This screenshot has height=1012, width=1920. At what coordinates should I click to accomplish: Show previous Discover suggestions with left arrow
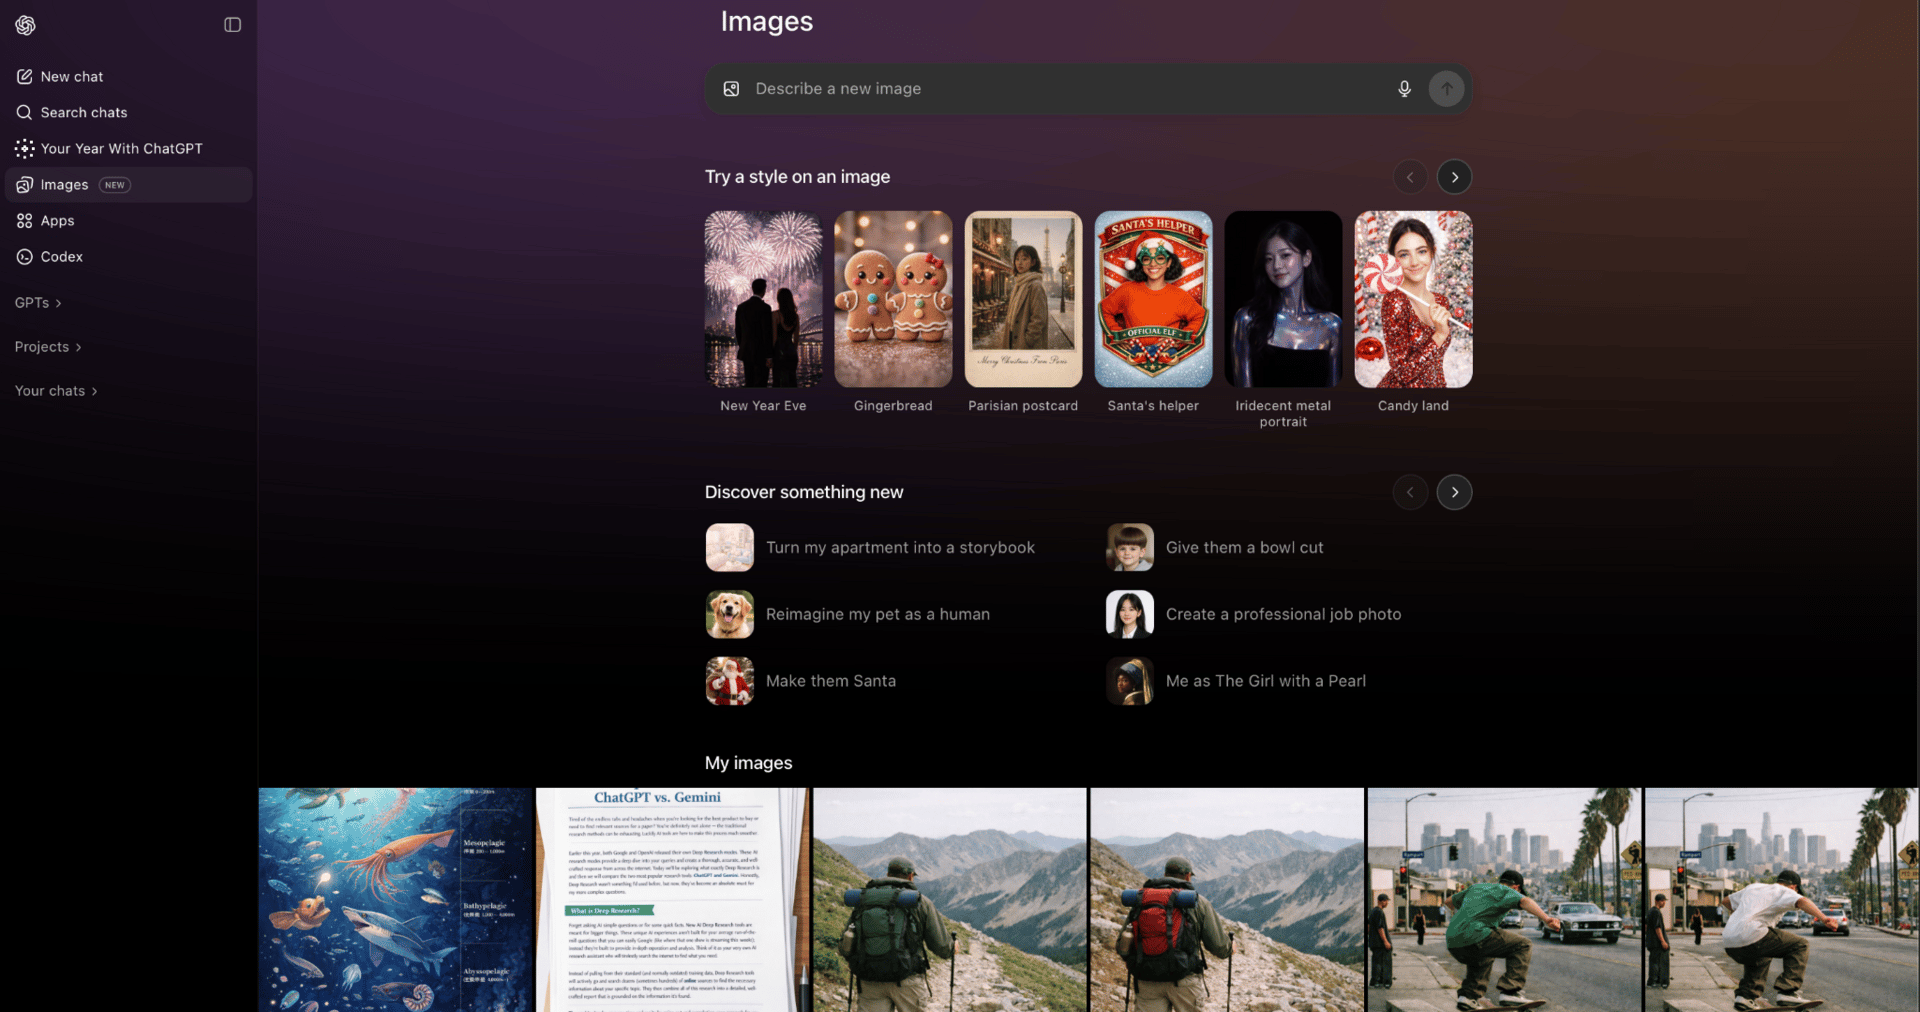point(1411,492)
